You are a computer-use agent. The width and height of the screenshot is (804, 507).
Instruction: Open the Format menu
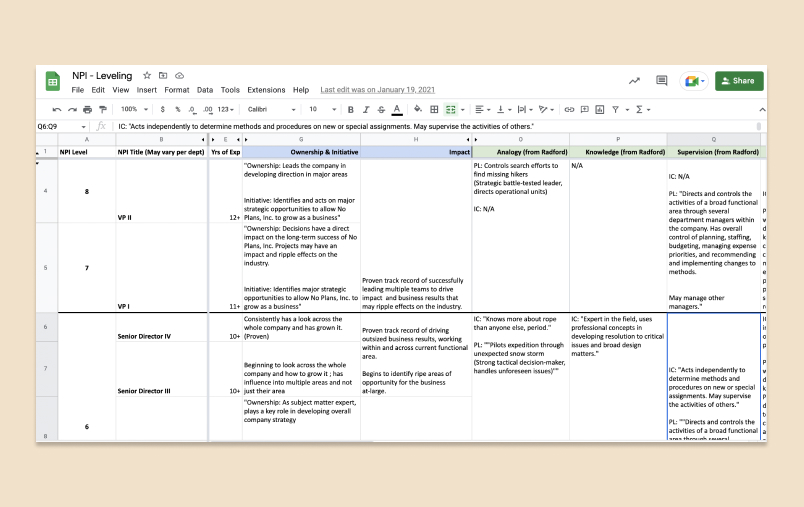click(177, 90)
